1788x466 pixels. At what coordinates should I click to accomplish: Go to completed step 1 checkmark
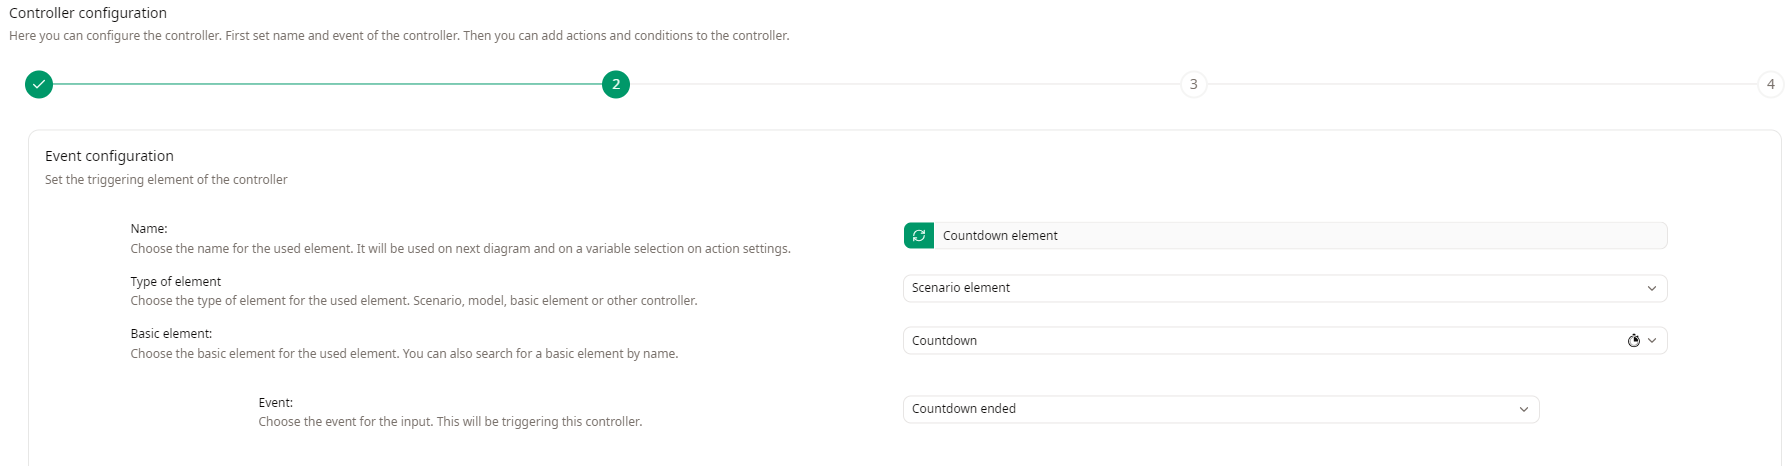click(39, 85)
